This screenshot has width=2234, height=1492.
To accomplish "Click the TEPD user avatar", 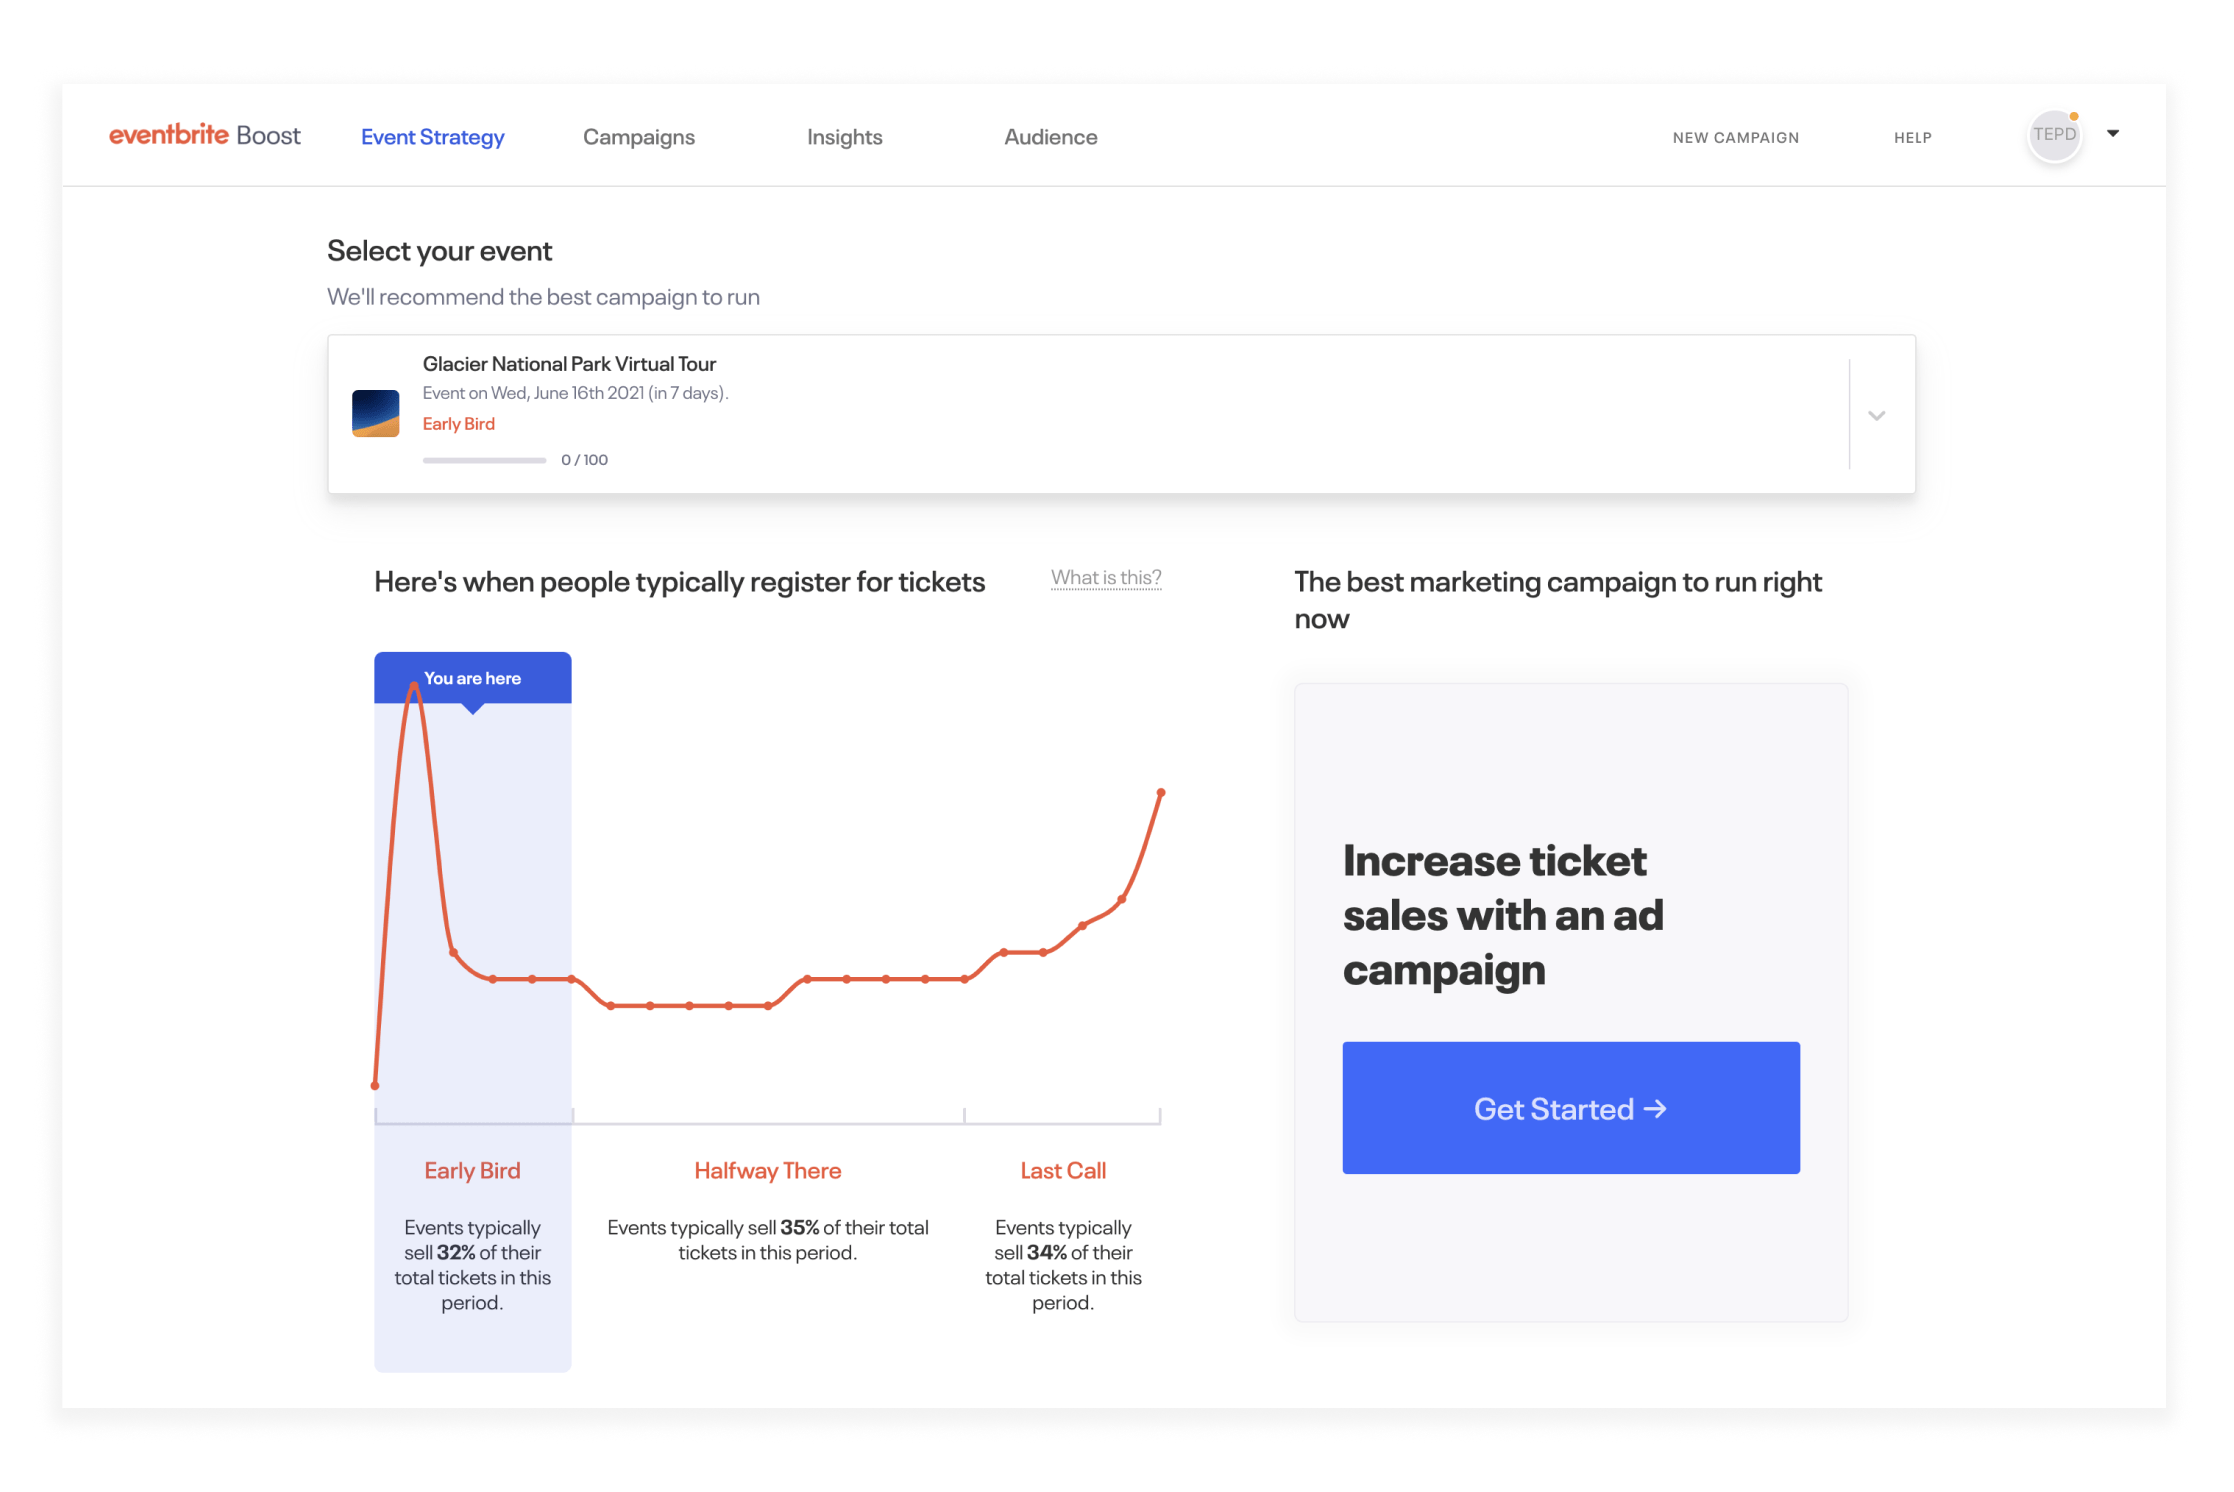I will (x=2054, y=135).
